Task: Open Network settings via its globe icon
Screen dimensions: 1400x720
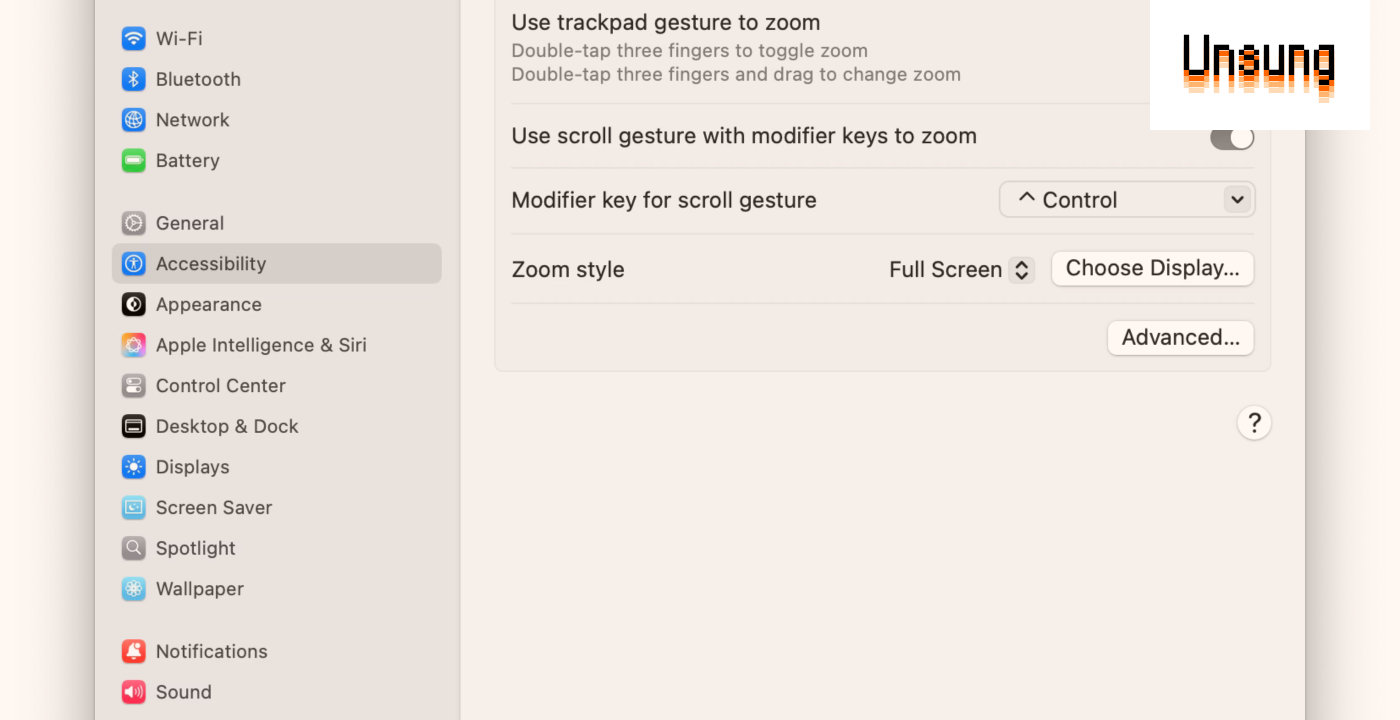Action: click(x=133, y=119)
